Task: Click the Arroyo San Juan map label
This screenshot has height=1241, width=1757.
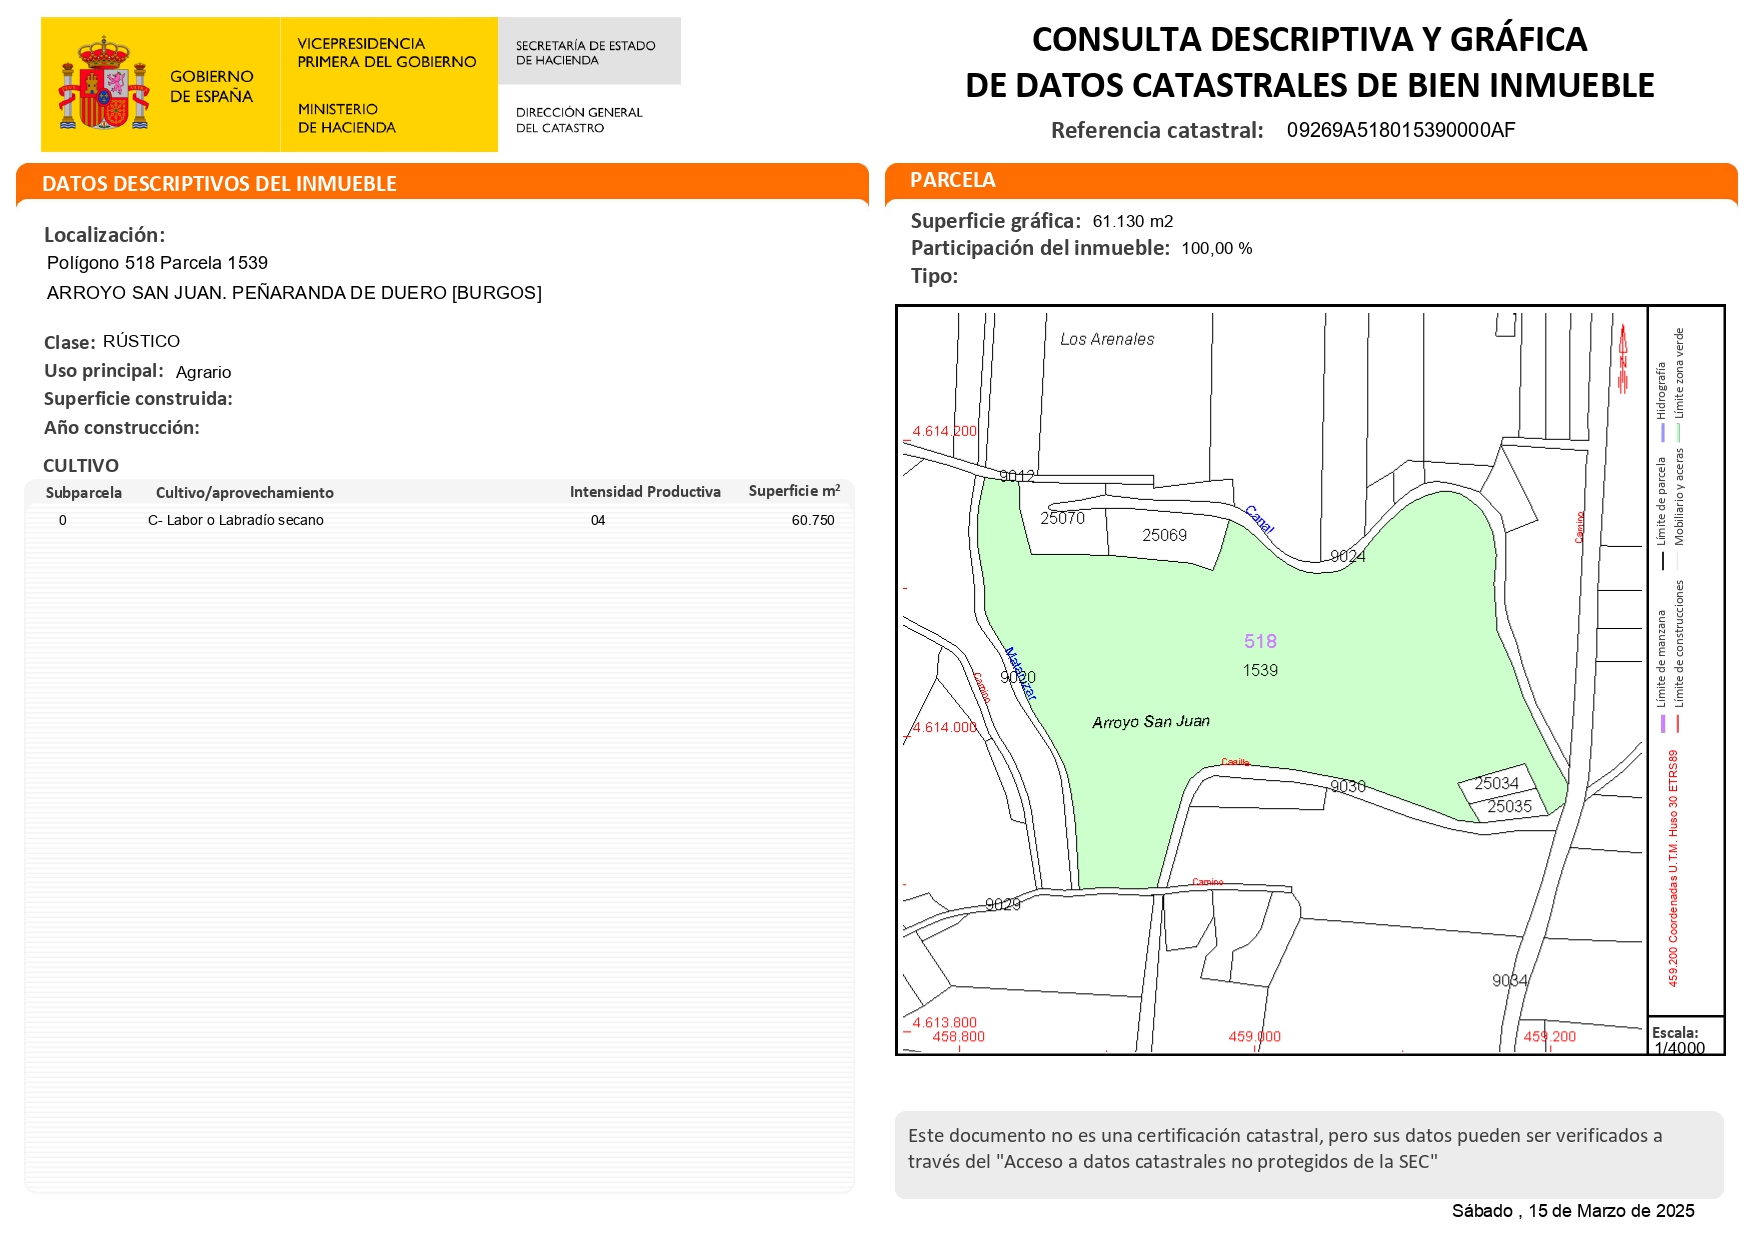Action: [1150, 721]
